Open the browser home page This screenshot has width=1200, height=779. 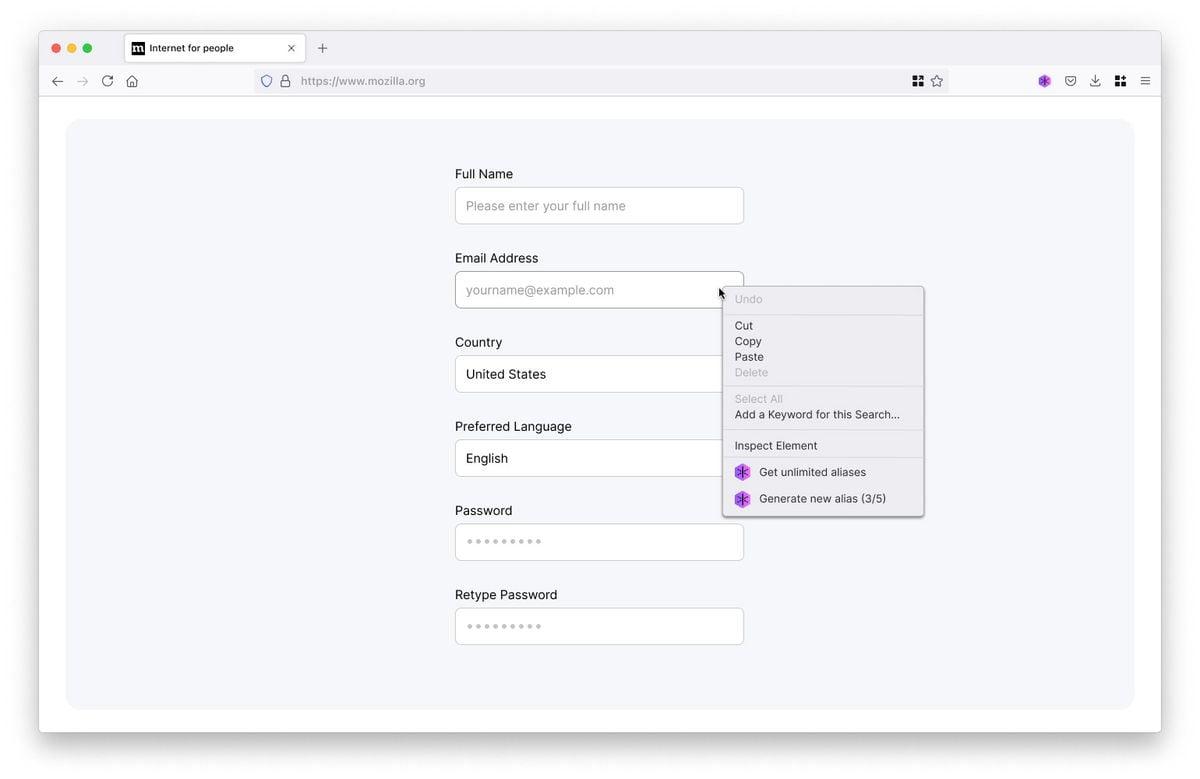[x=132, y=81]
